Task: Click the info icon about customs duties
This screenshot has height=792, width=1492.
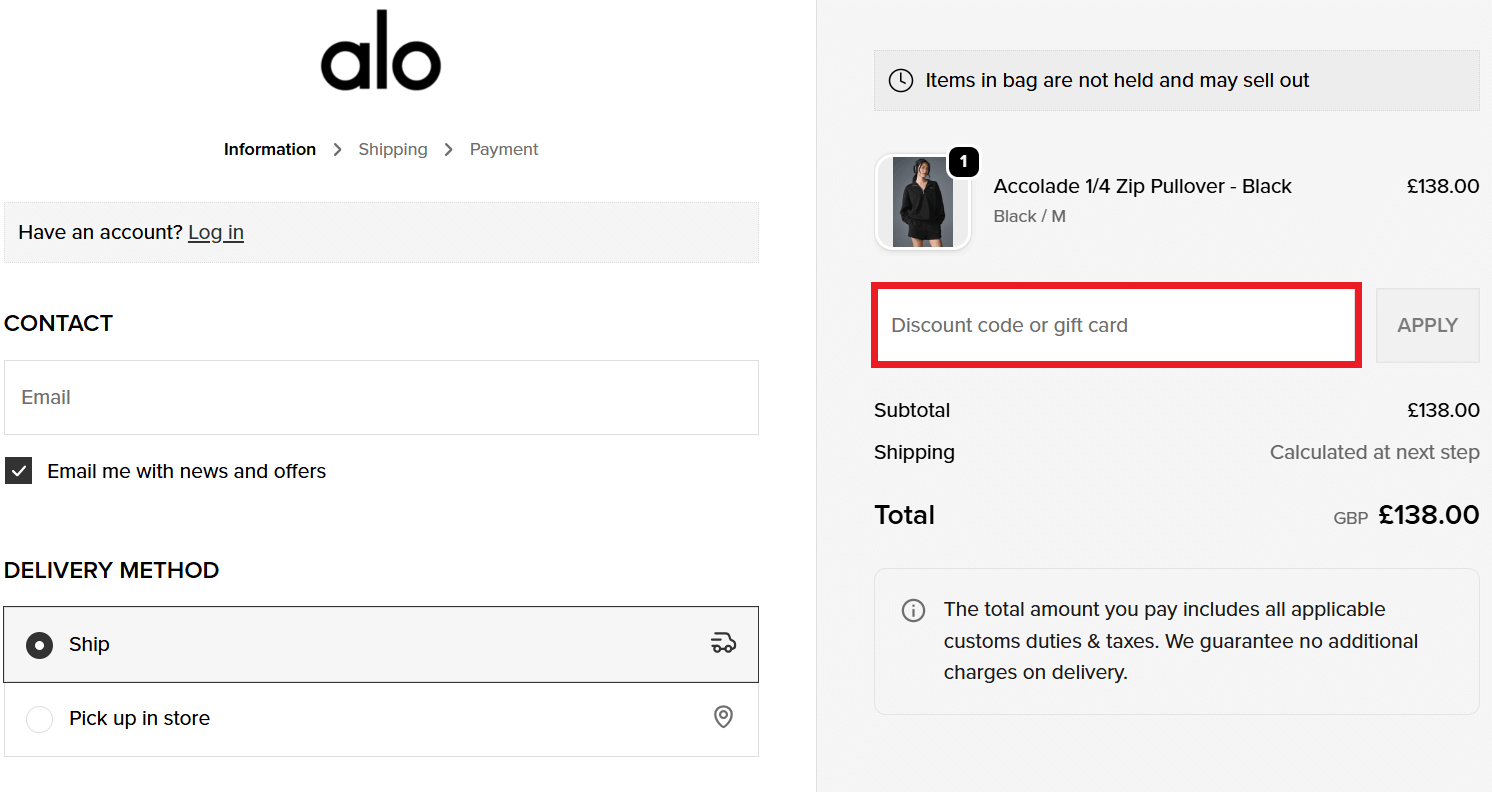Action: pyautogui.click(x=913, y=610)
